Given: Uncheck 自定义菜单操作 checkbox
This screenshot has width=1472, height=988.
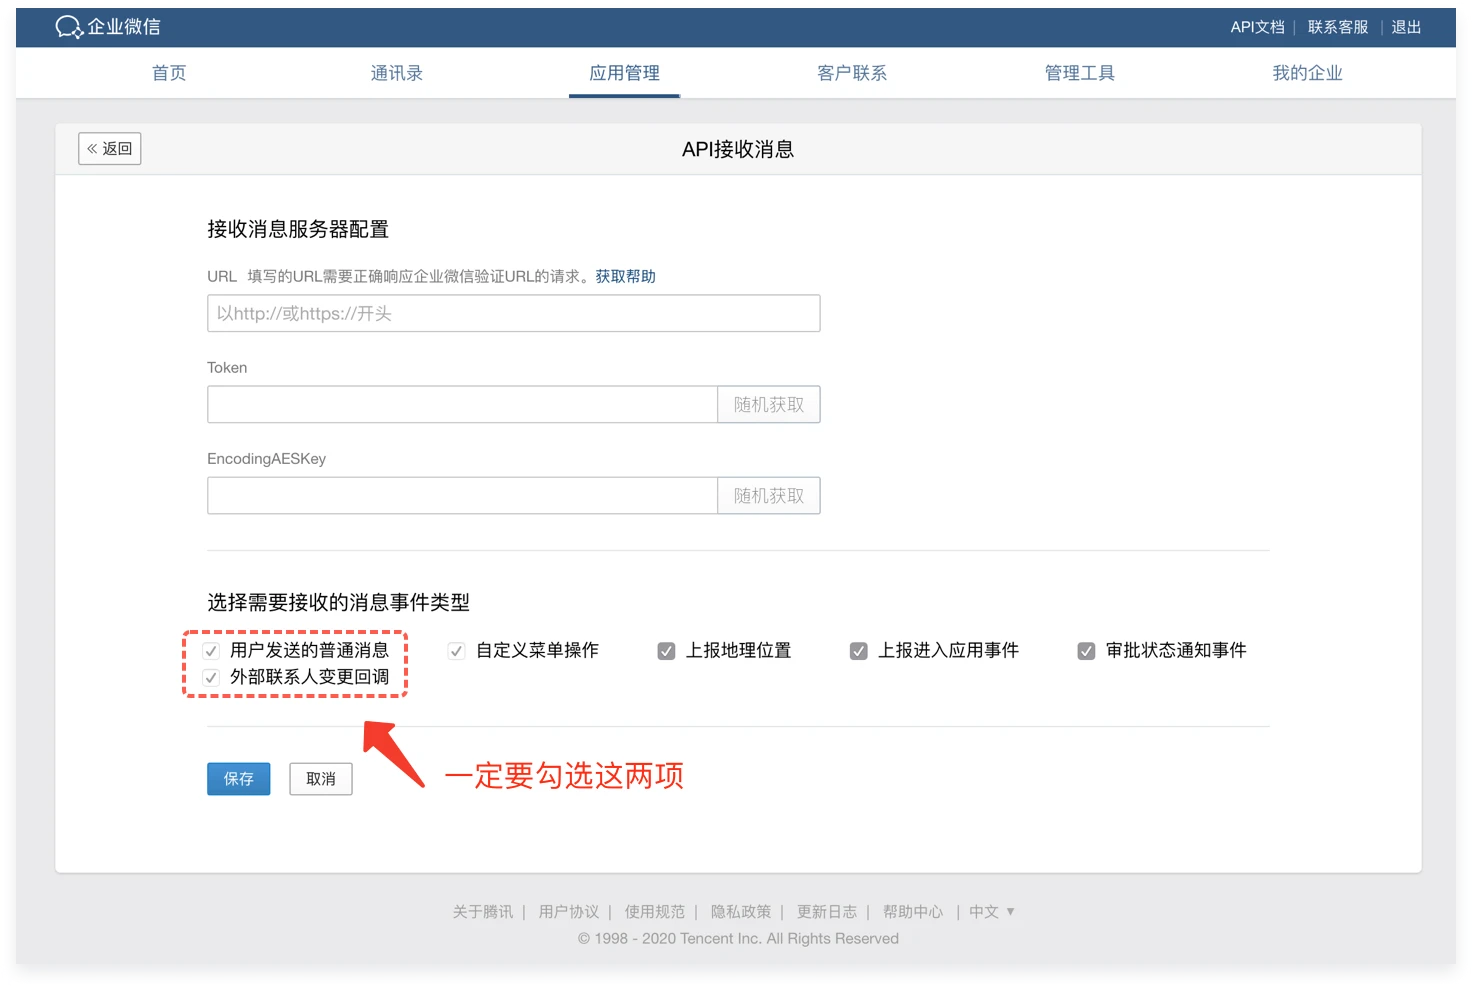Looking at the screenshot, I should point(456,651).
